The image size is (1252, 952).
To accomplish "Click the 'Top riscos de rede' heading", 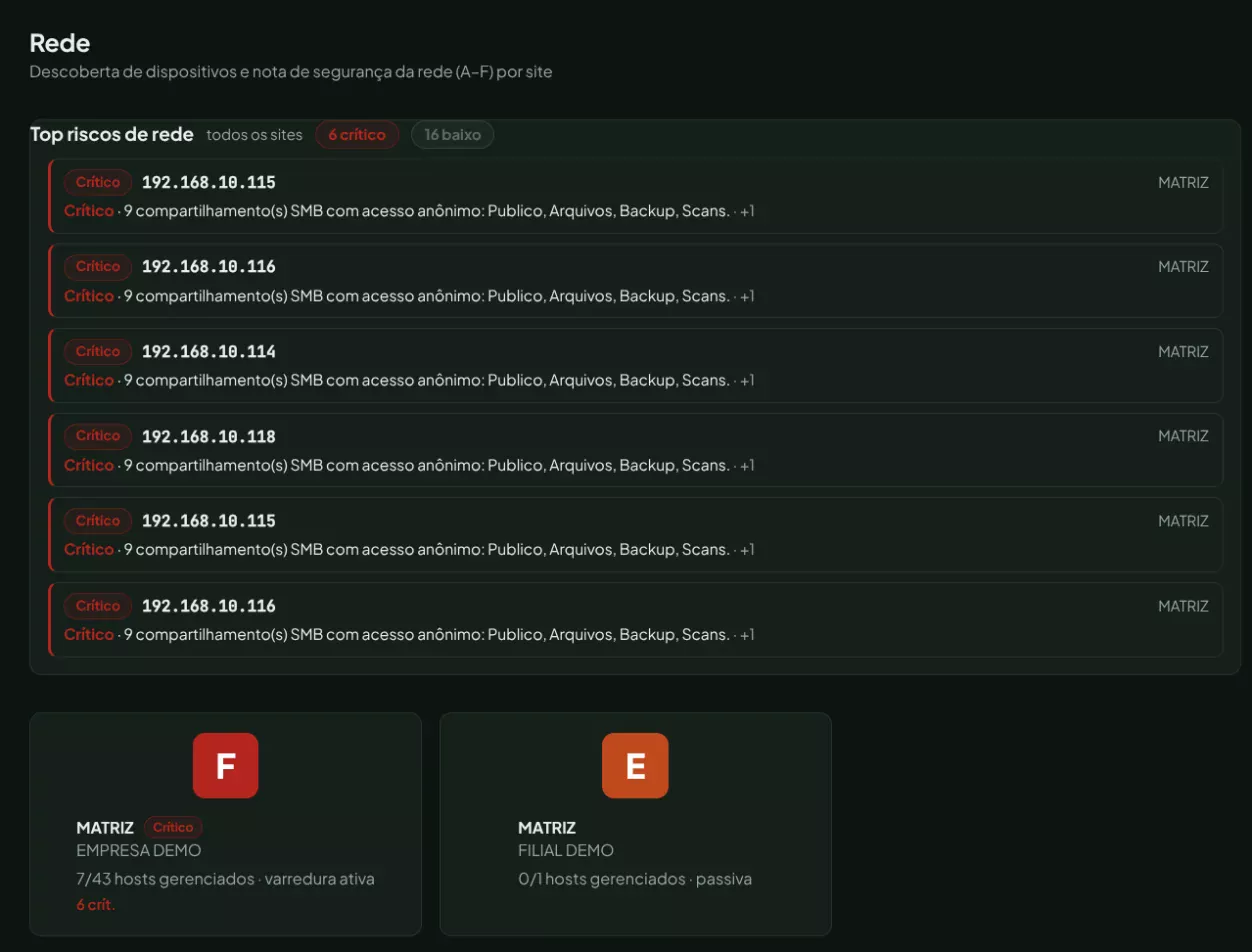I will coord(112,135).
